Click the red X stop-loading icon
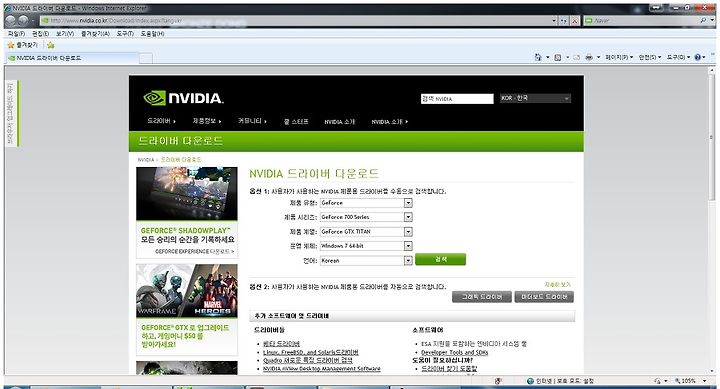 tap(574, 21)
